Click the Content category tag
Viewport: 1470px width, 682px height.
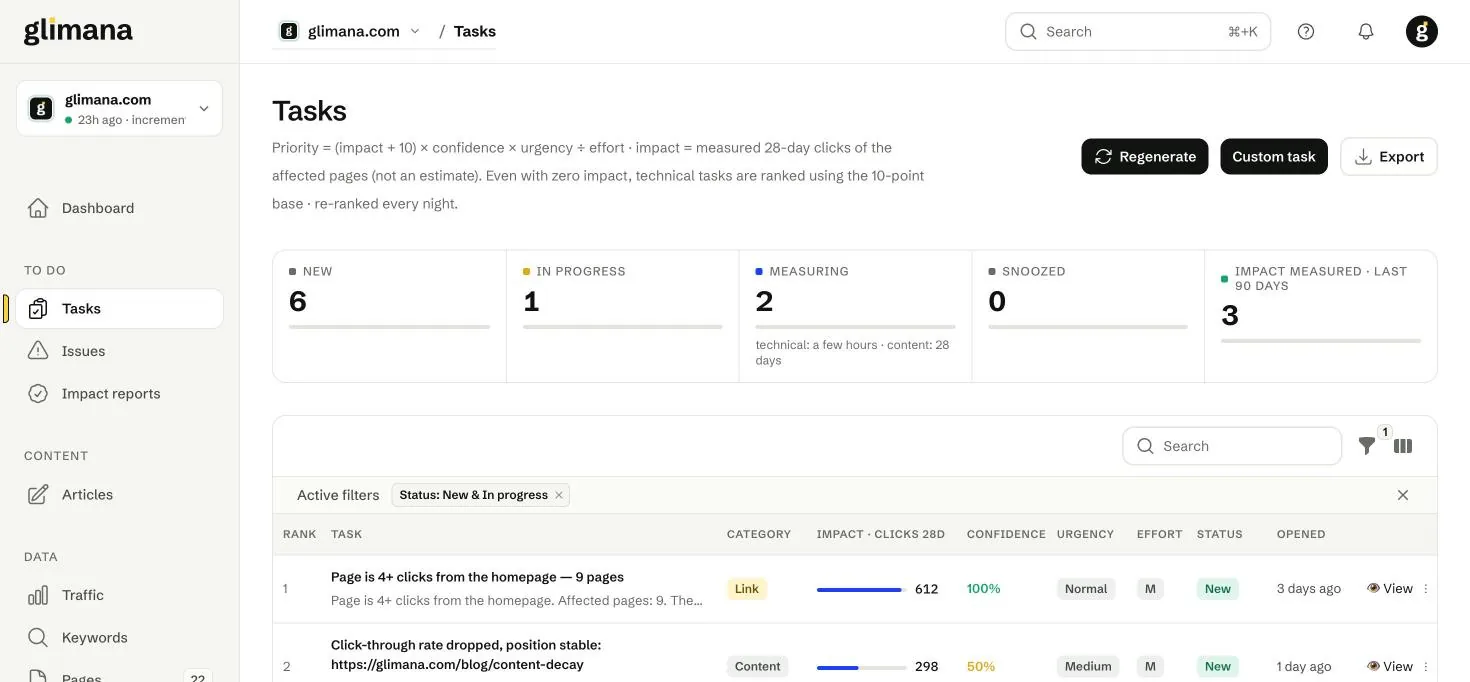758,667
